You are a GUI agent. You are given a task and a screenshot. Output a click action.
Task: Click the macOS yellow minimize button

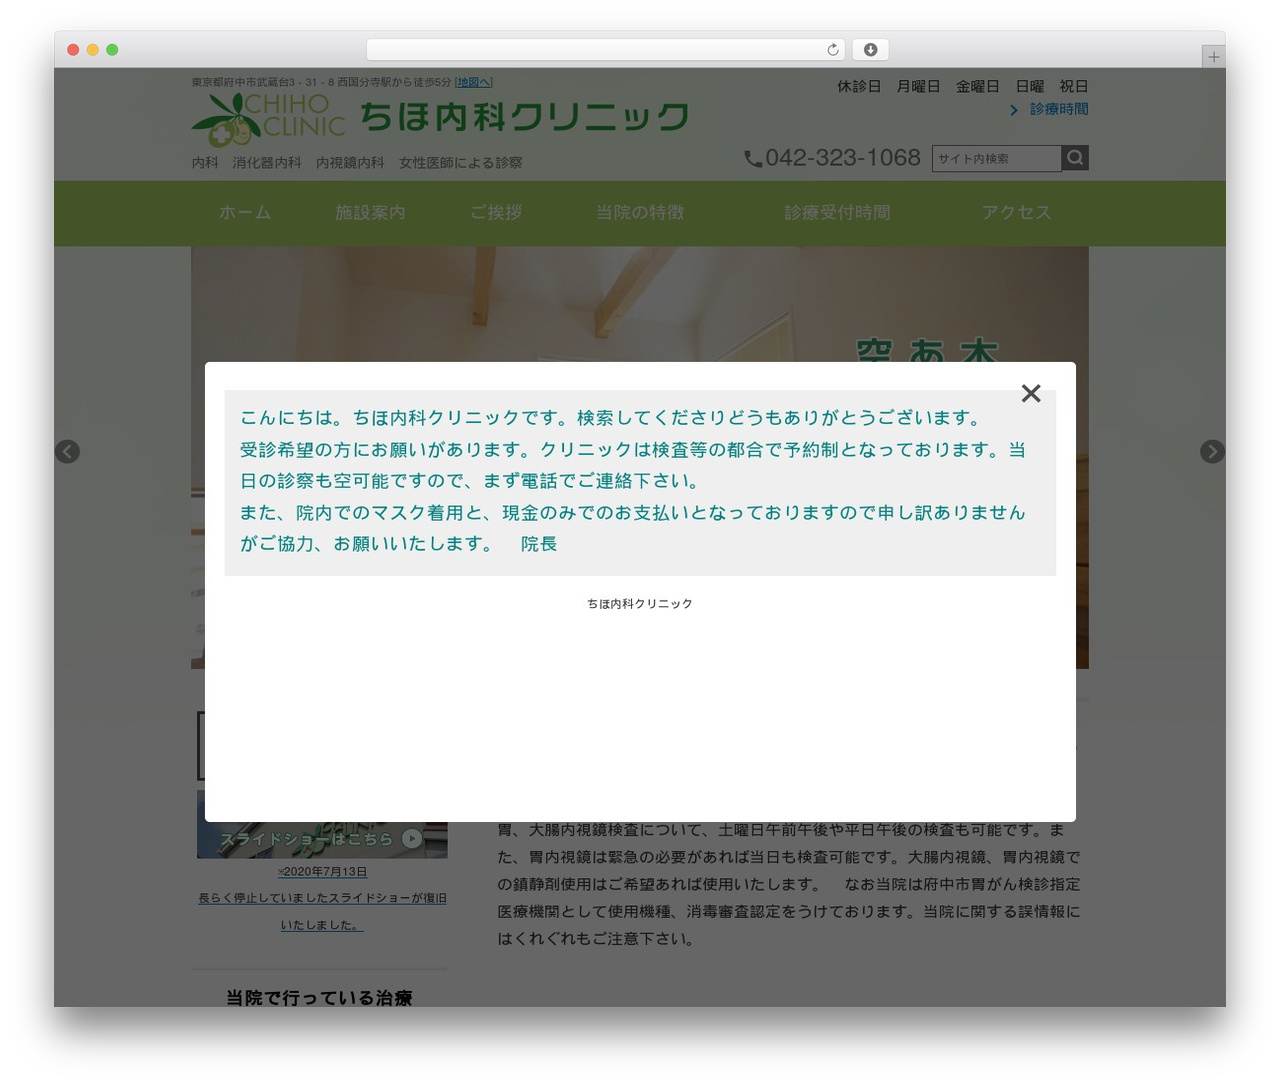pyautogui.click(x=92, y=50)
